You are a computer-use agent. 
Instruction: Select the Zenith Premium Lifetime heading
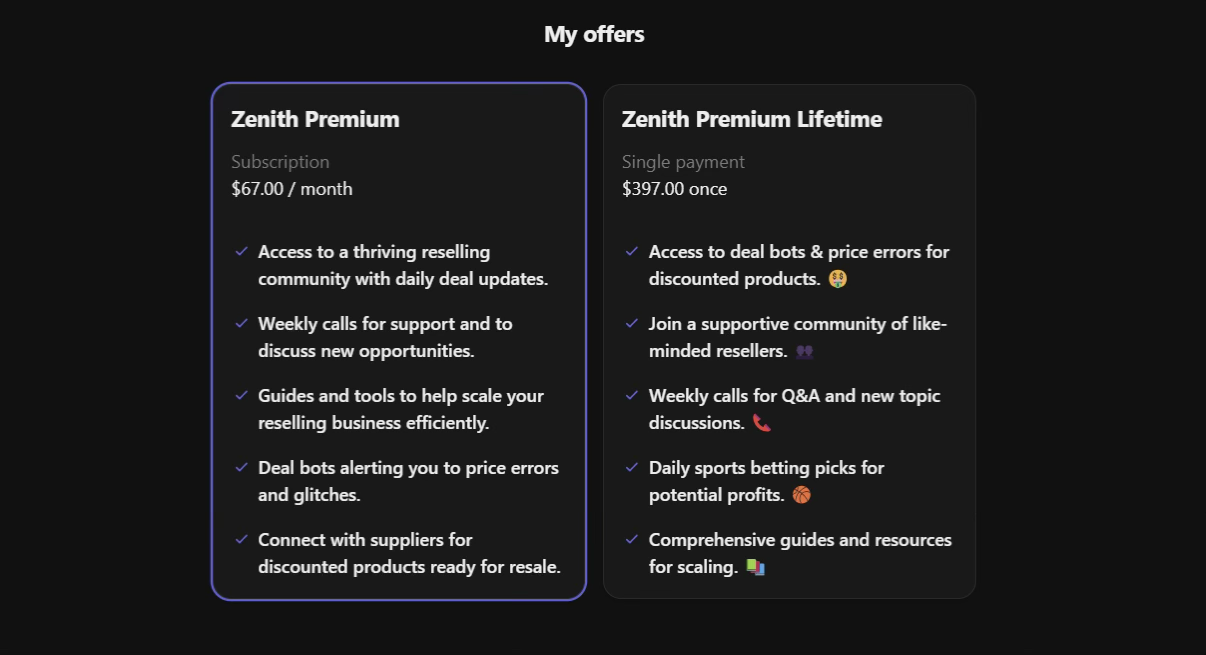[752, 119]
